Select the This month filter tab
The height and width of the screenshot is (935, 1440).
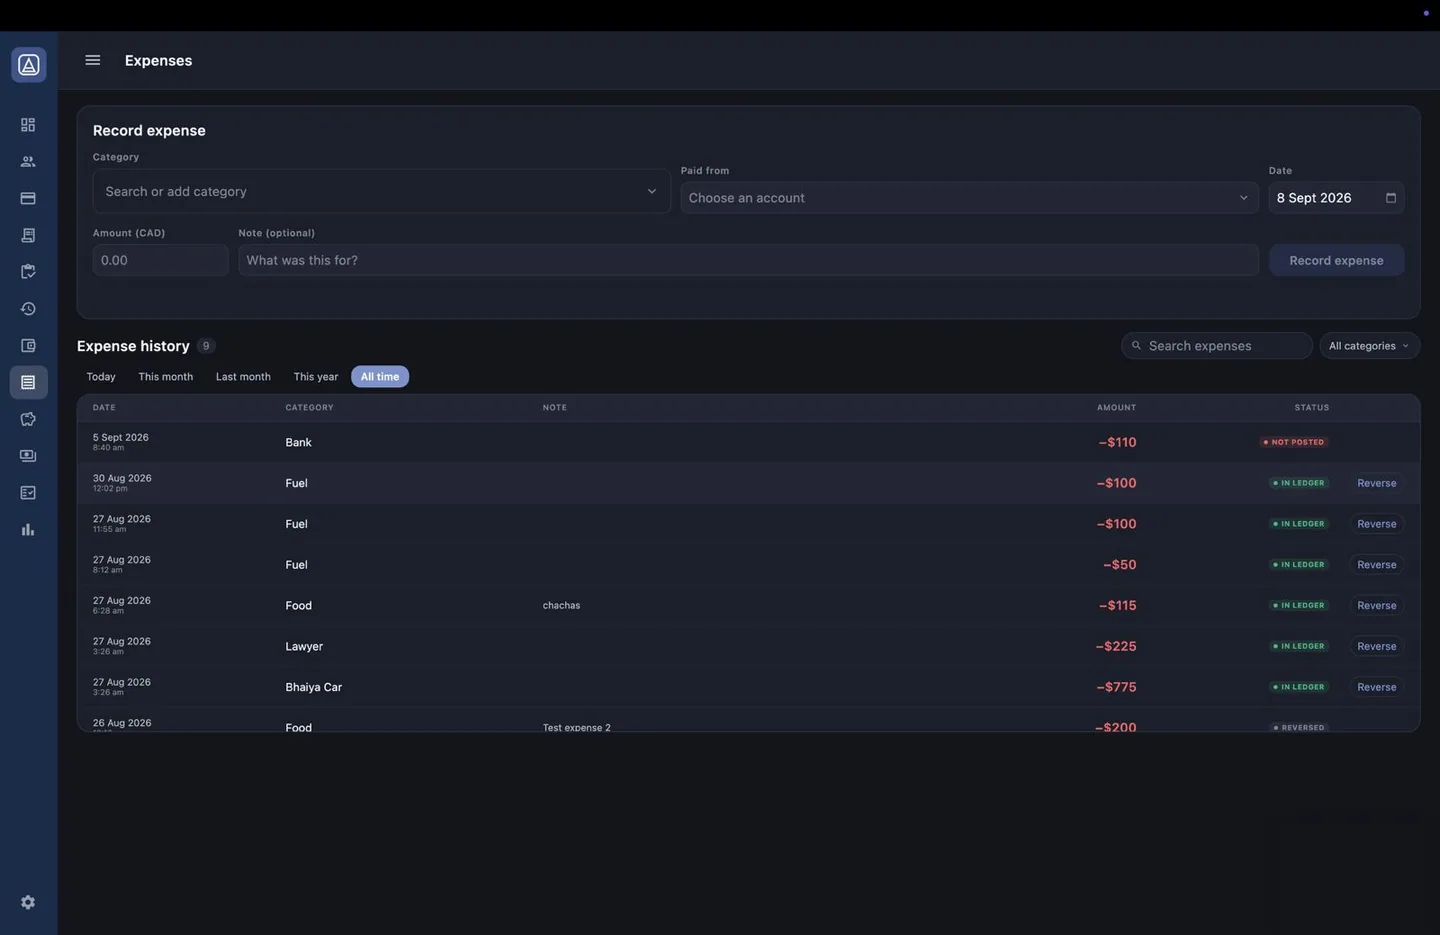(166, 377)
